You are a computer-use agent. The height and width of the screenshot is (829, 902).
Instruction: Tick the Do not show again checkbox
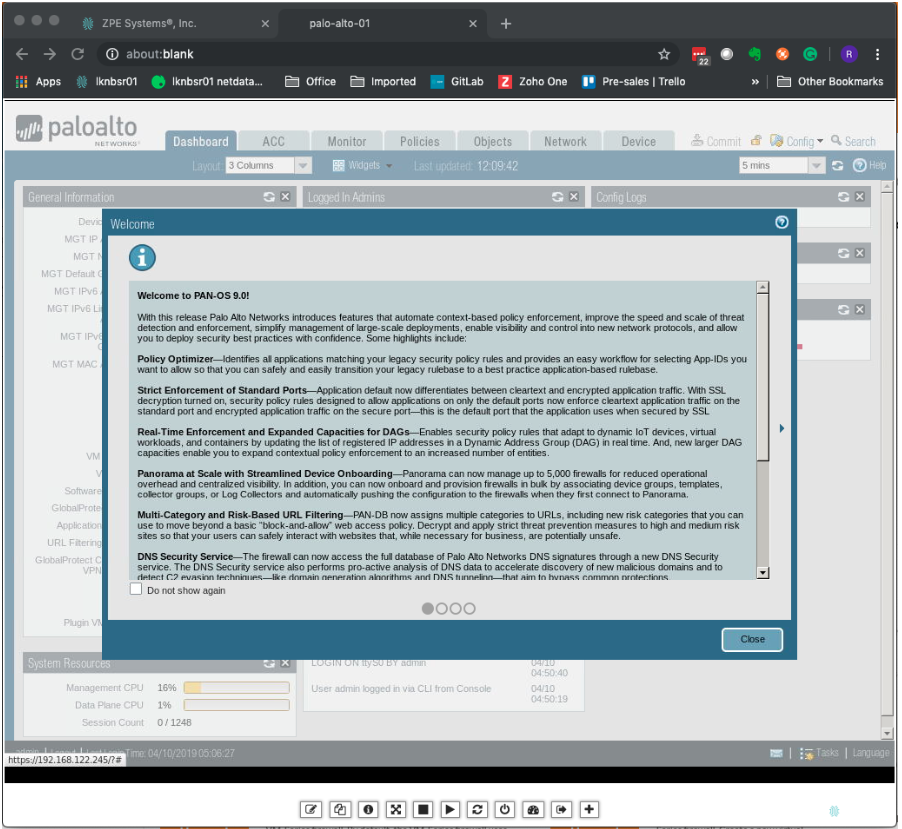136,589
